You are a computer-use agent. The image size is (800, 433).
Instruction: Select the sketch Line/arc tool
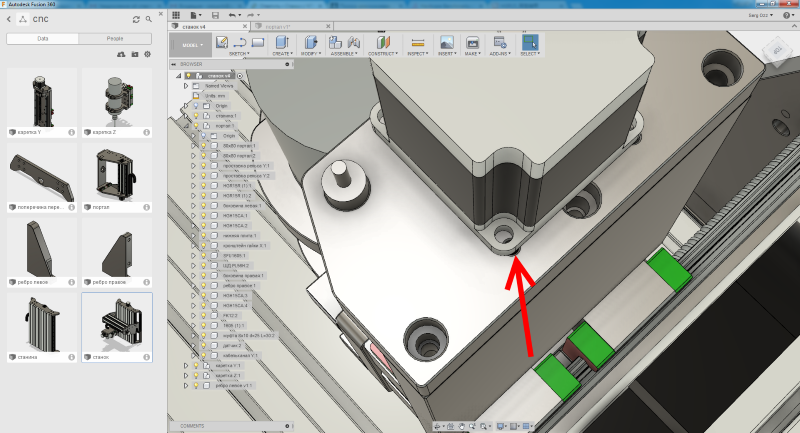coord(239,42)
